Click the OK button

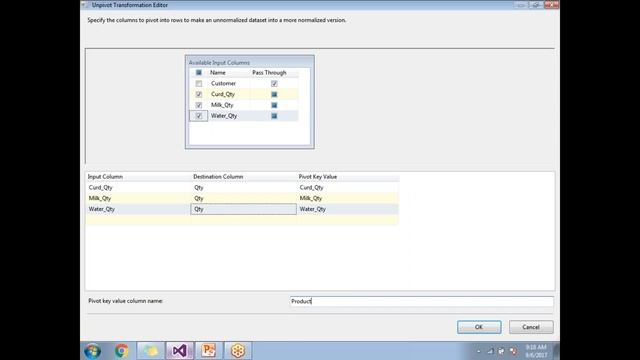pos(479,327)
